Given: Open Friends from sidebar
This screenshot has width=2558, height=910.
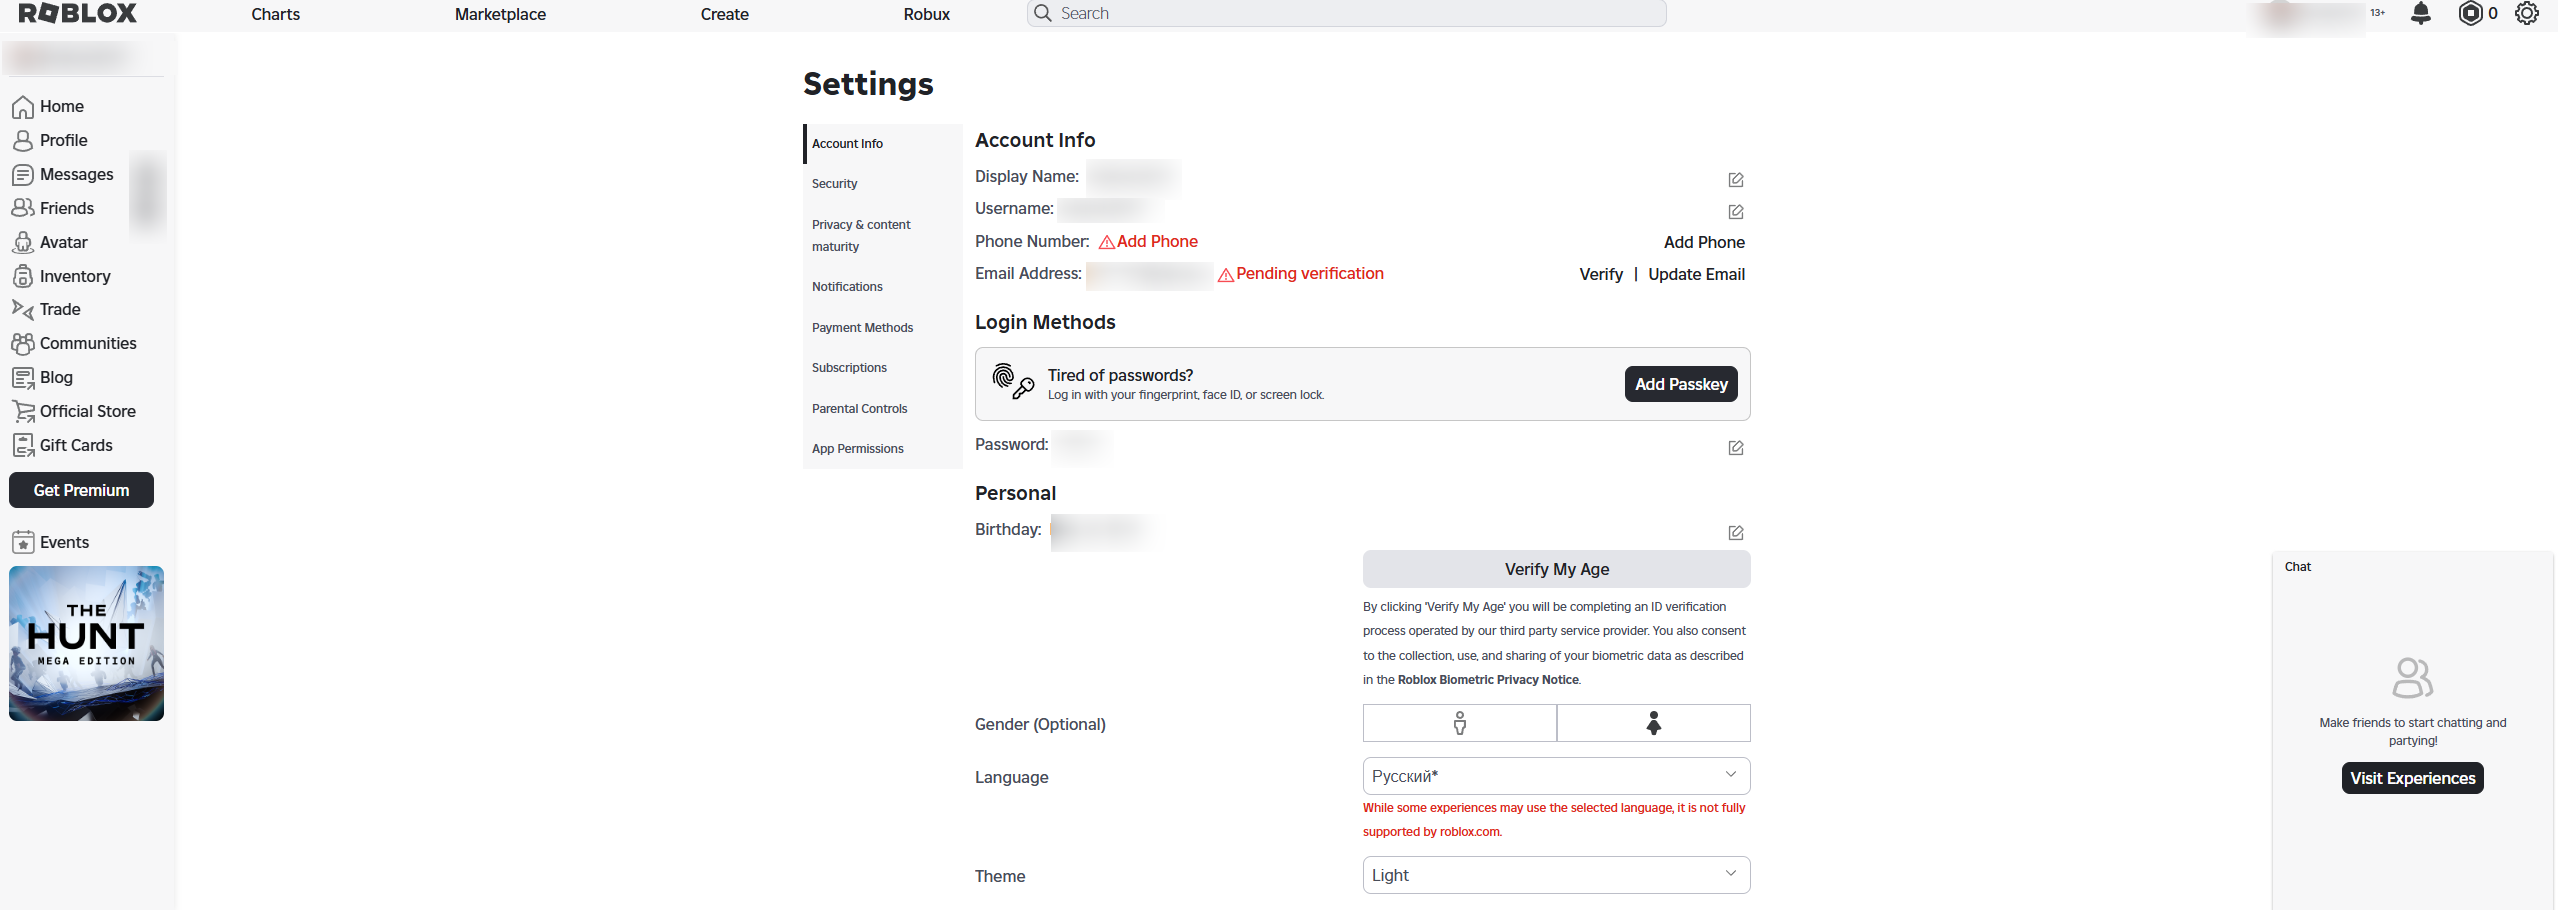Looking at the screenshot, I should [53, 208].
